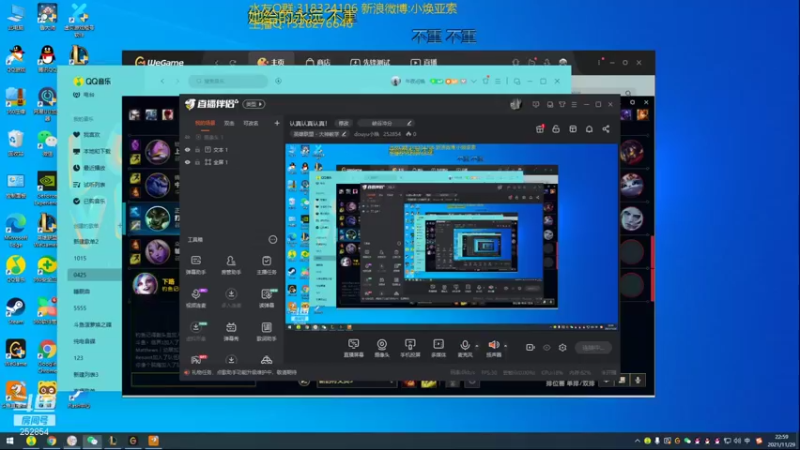Open 本地和下载 in QQ音乐 sidebar

tap(92, 152)
